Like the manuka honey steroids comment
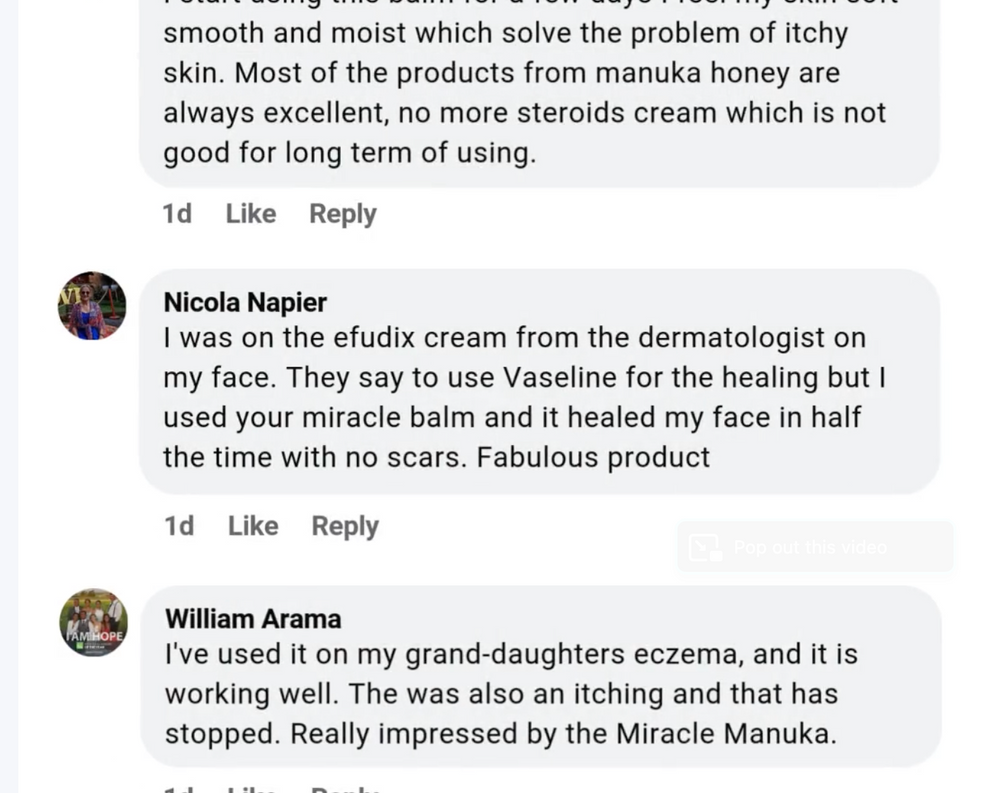The image size is (1000, 793). [250, 214]
